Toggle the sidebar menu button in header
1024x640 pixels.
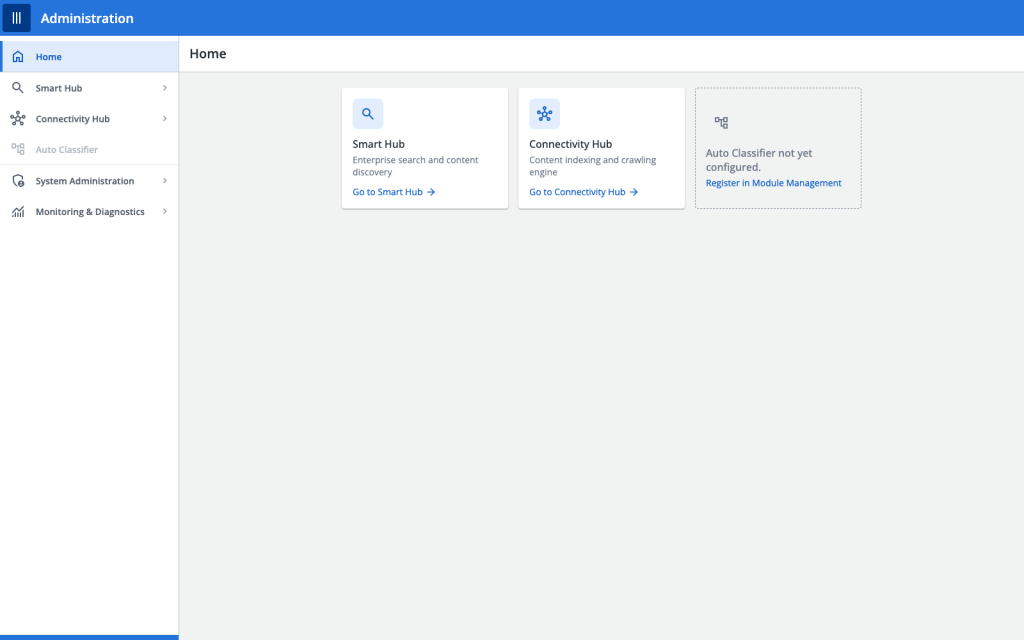click(16, 18)
